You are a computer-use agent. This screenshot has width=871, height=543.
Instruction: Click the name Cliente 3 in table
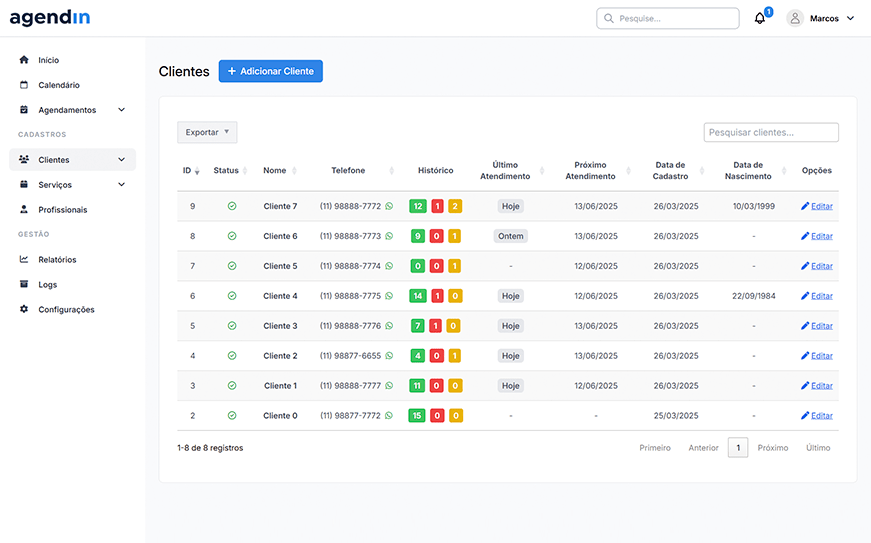coord(280,326)
